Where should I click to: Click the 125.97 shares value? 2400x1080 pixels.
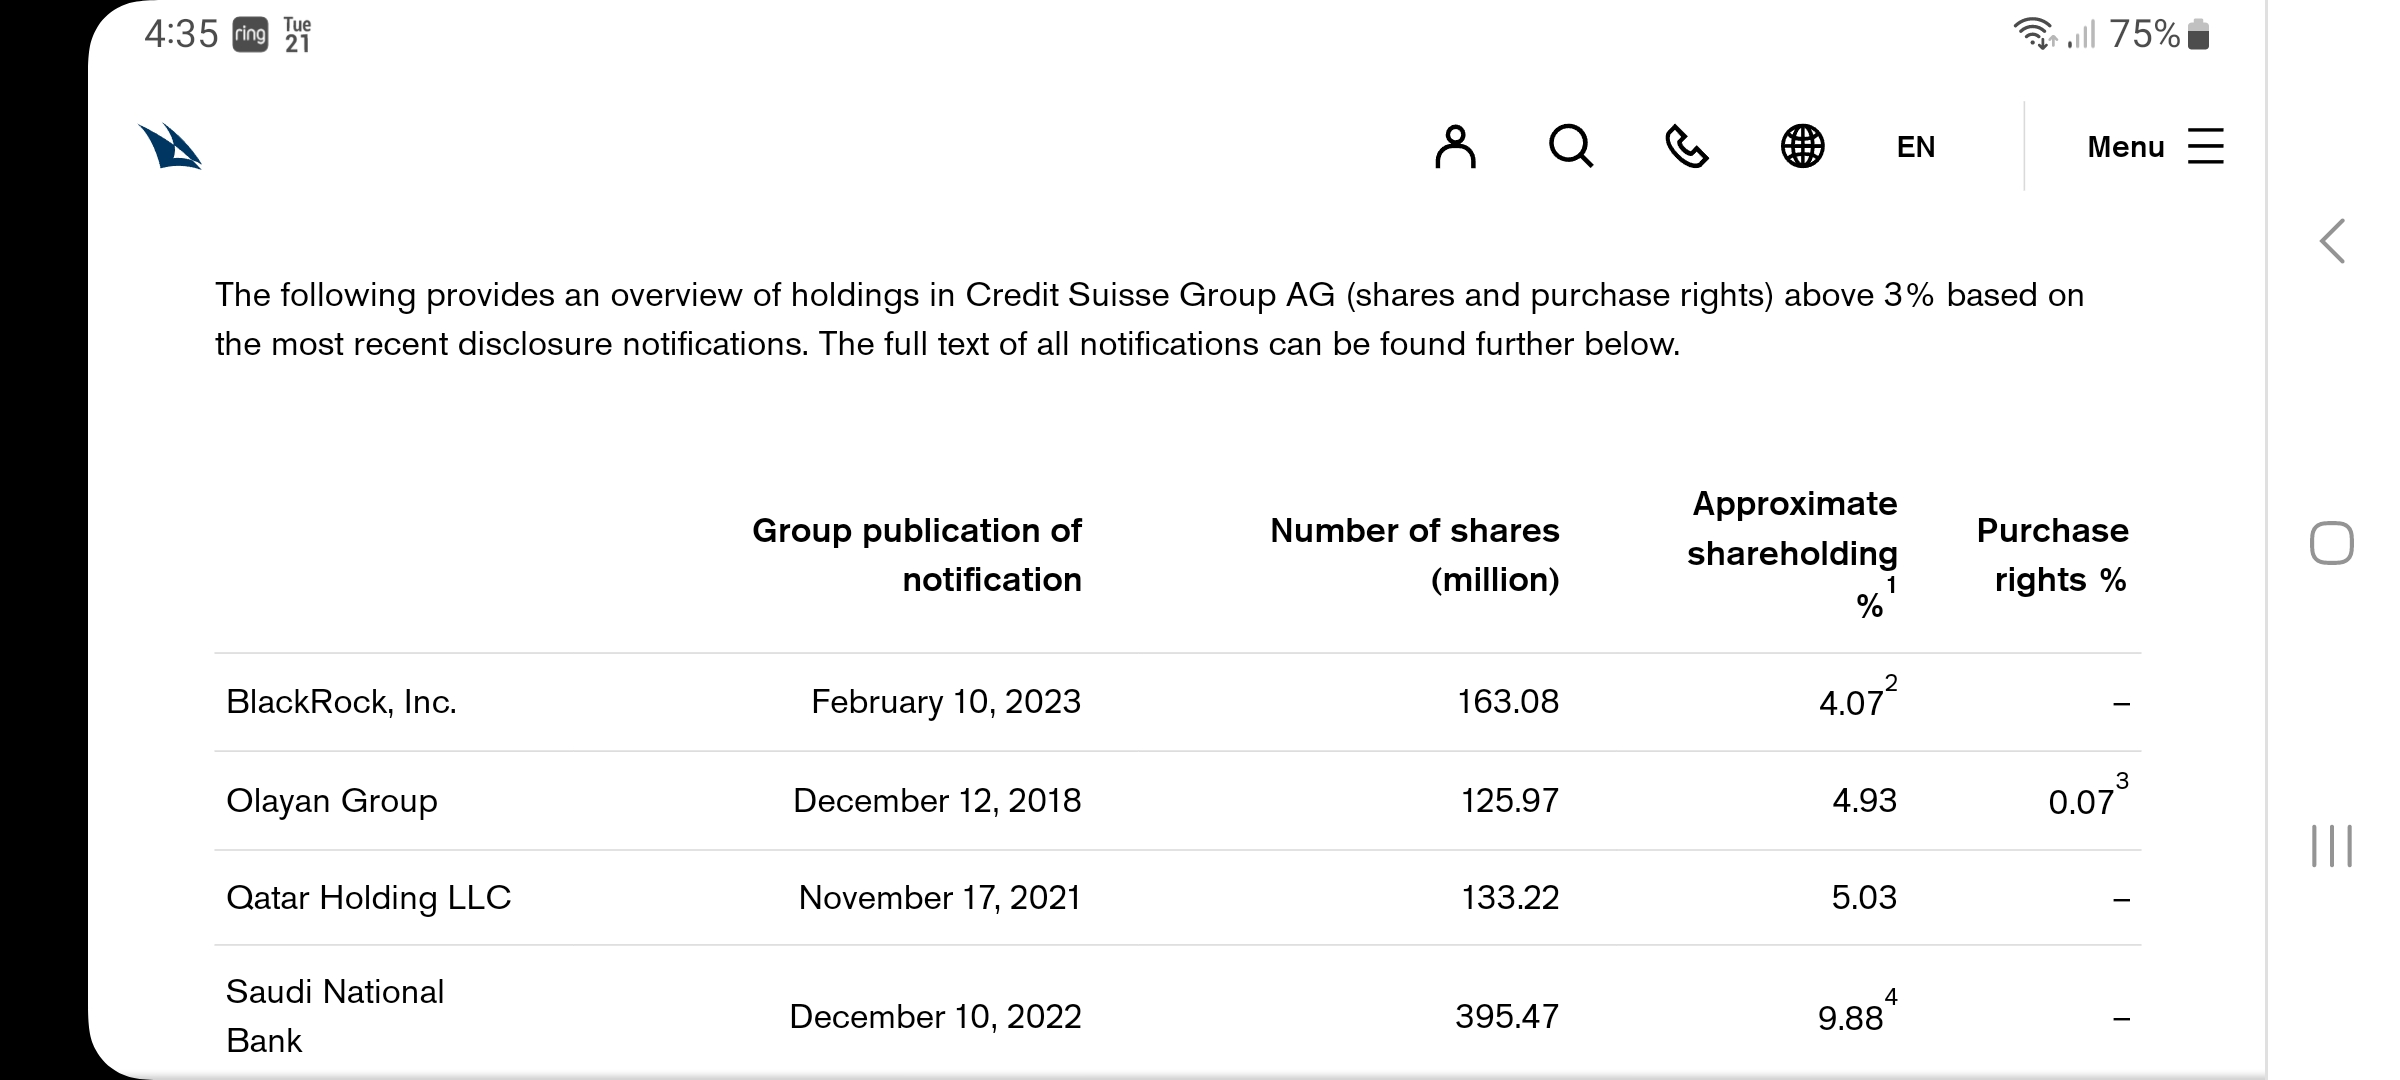tap(1510, 801)
